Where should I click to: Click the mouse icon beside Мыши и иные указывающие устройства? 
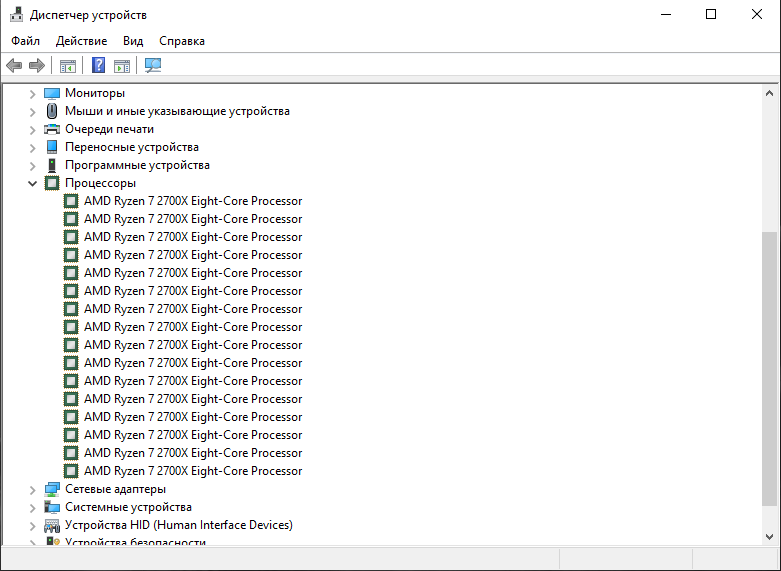(x=52, y=111)
